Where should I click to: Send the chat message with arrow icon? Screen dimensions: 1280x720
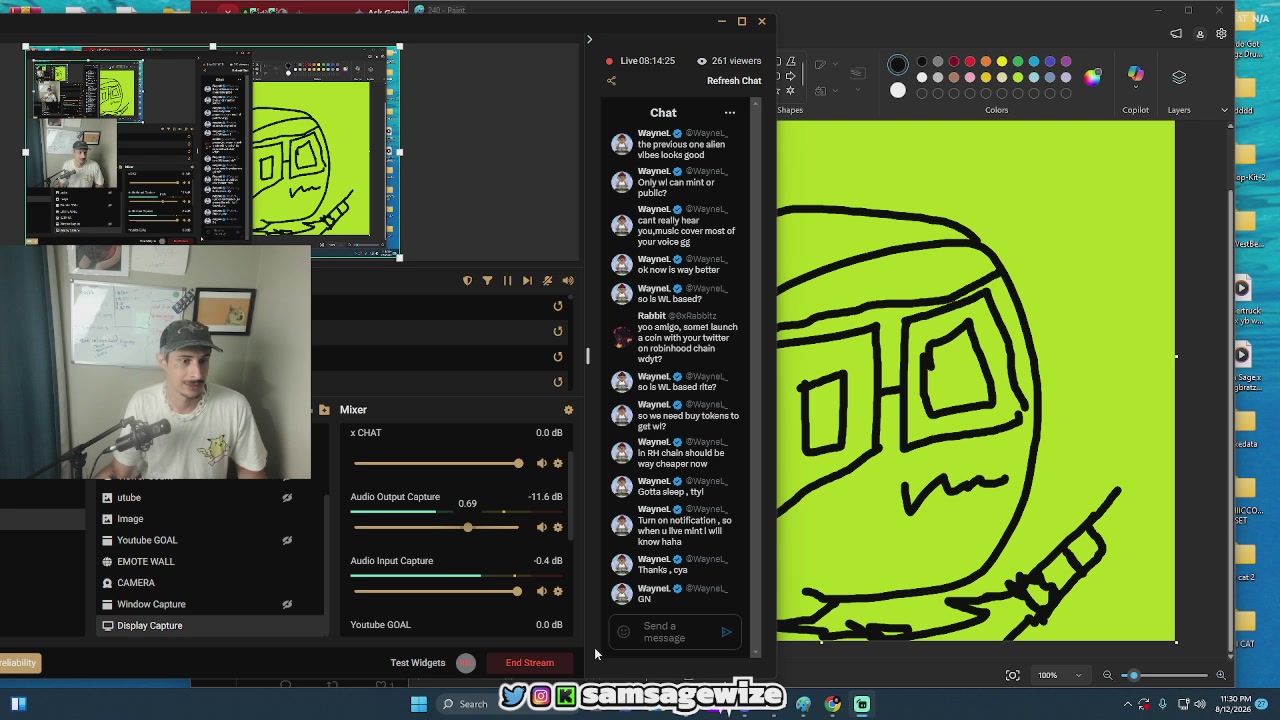727,632
